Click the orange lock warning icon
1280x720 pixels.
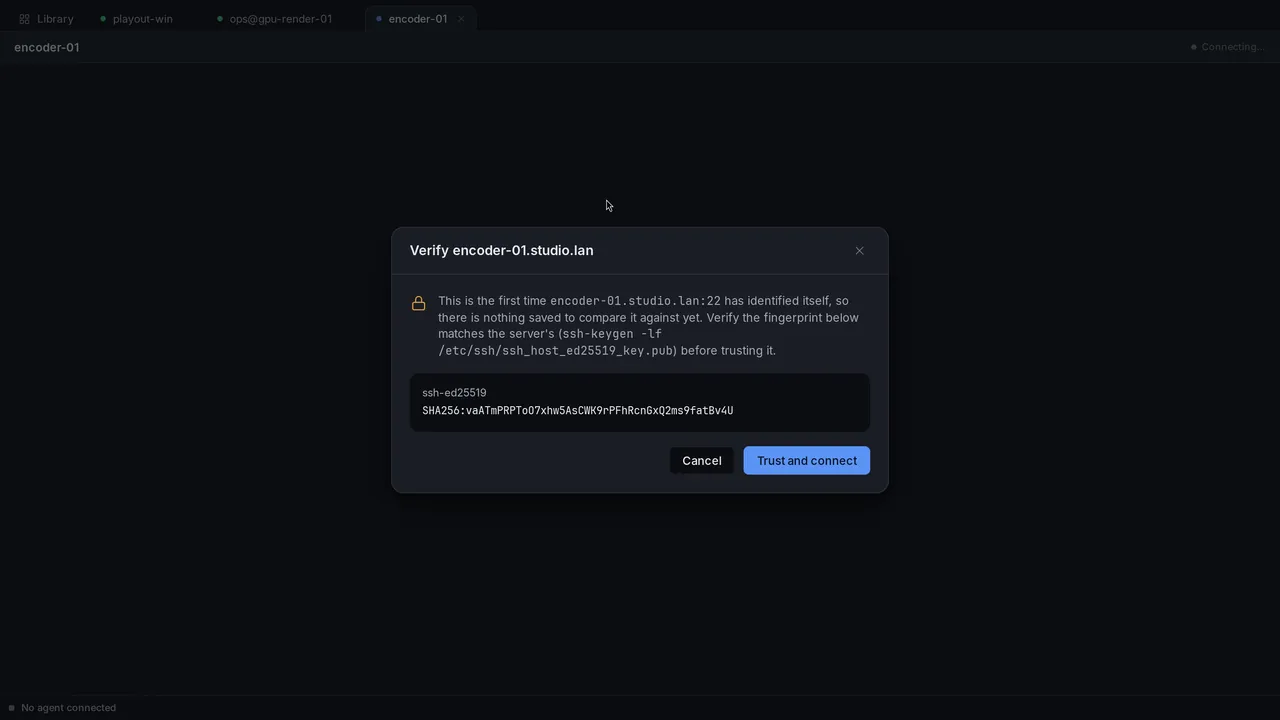click(x=419, y=303)
